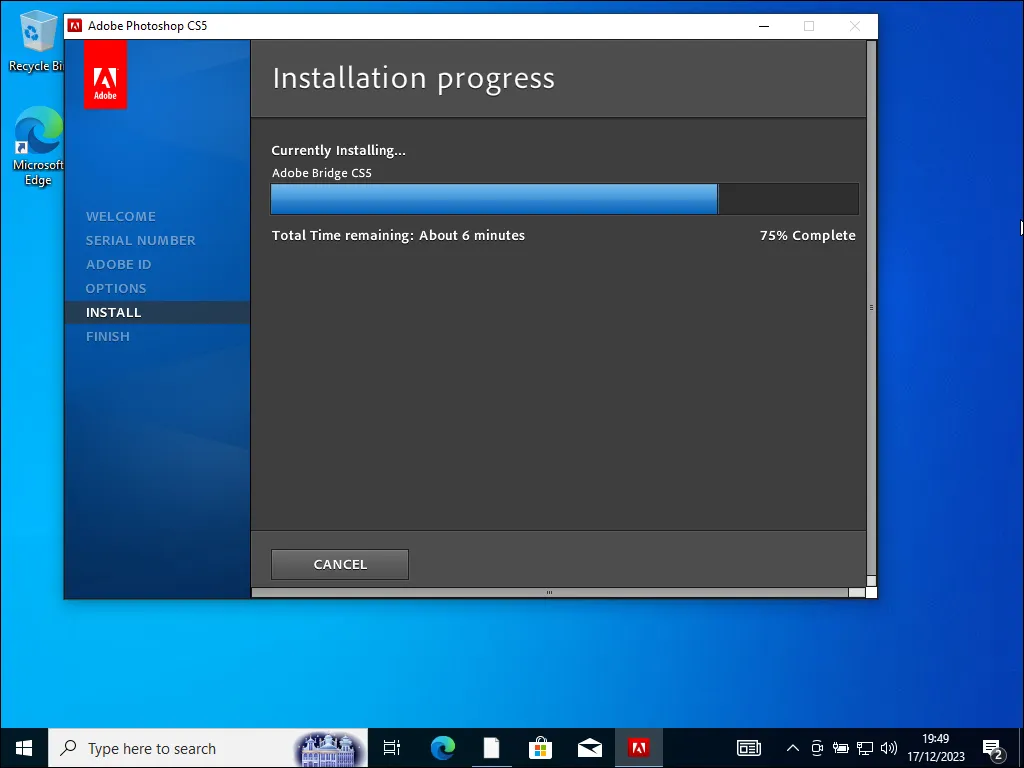1024x768 pixels.
Task: Go to the WELCOME step in the sidebar
Action: click(120, 216)
